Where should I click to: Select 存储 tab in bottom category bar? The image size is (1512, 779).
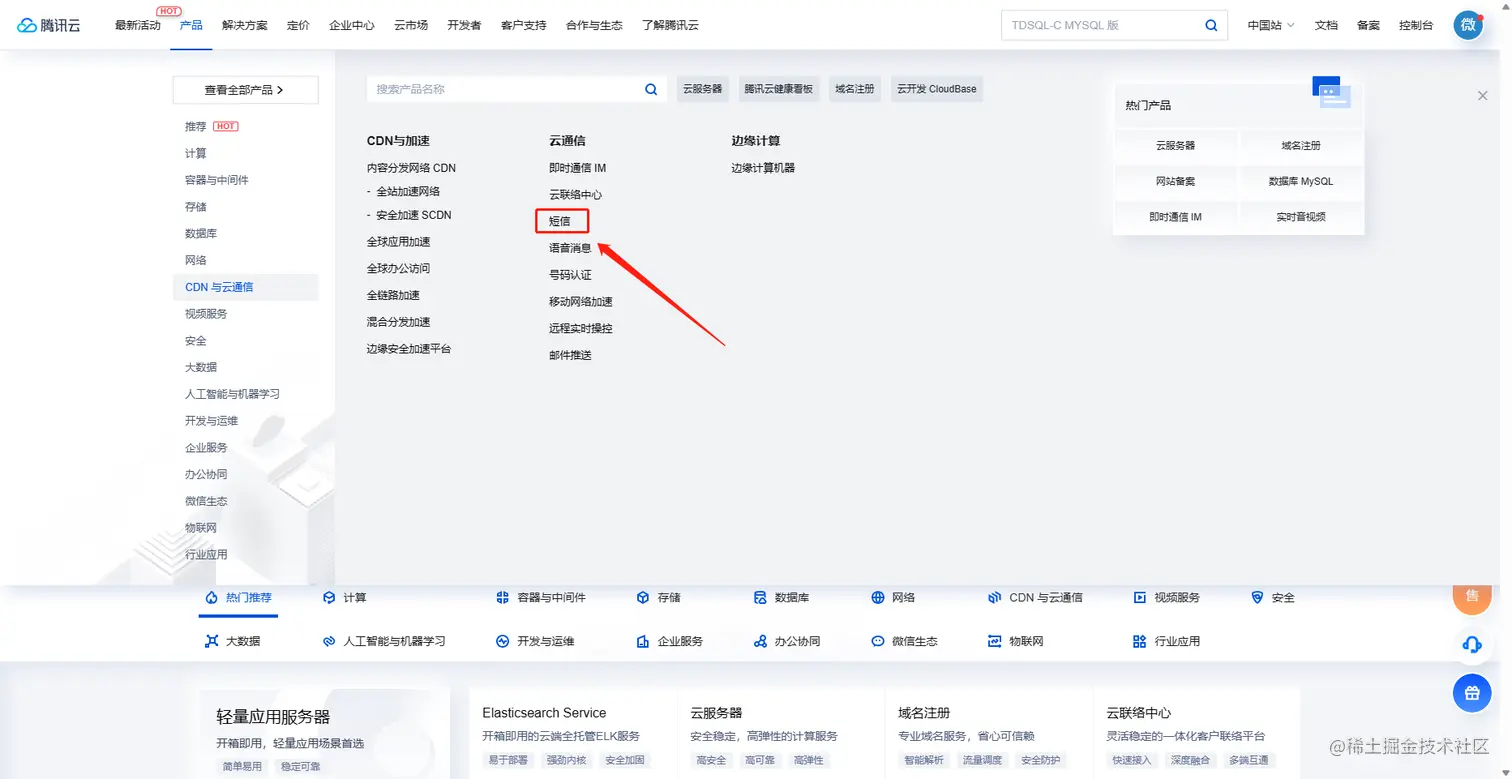point(658,598)
